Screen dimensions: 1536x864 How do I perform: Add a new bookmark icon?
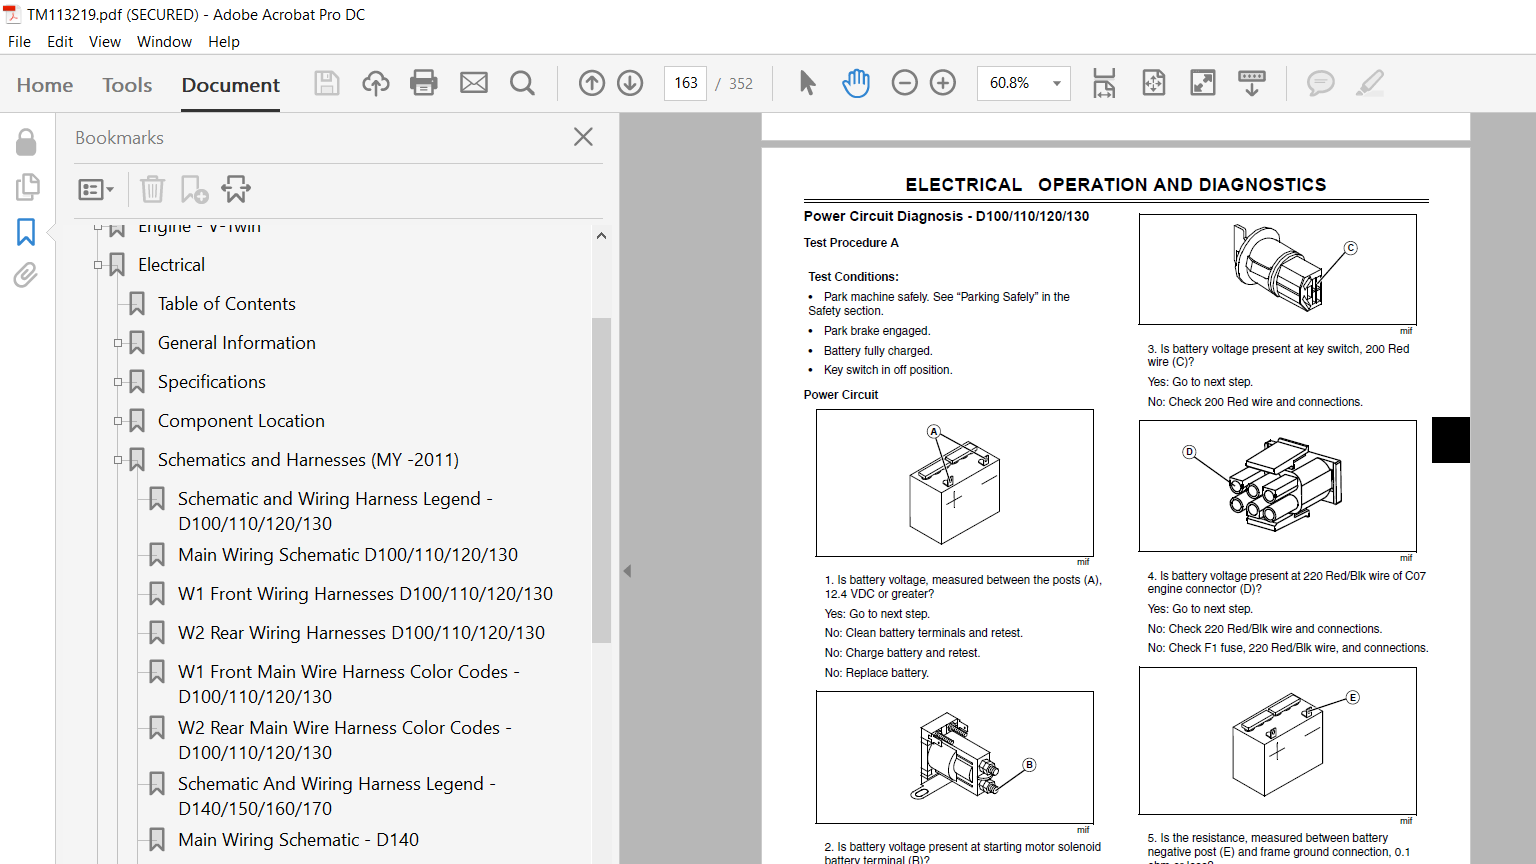coord(194,189)
